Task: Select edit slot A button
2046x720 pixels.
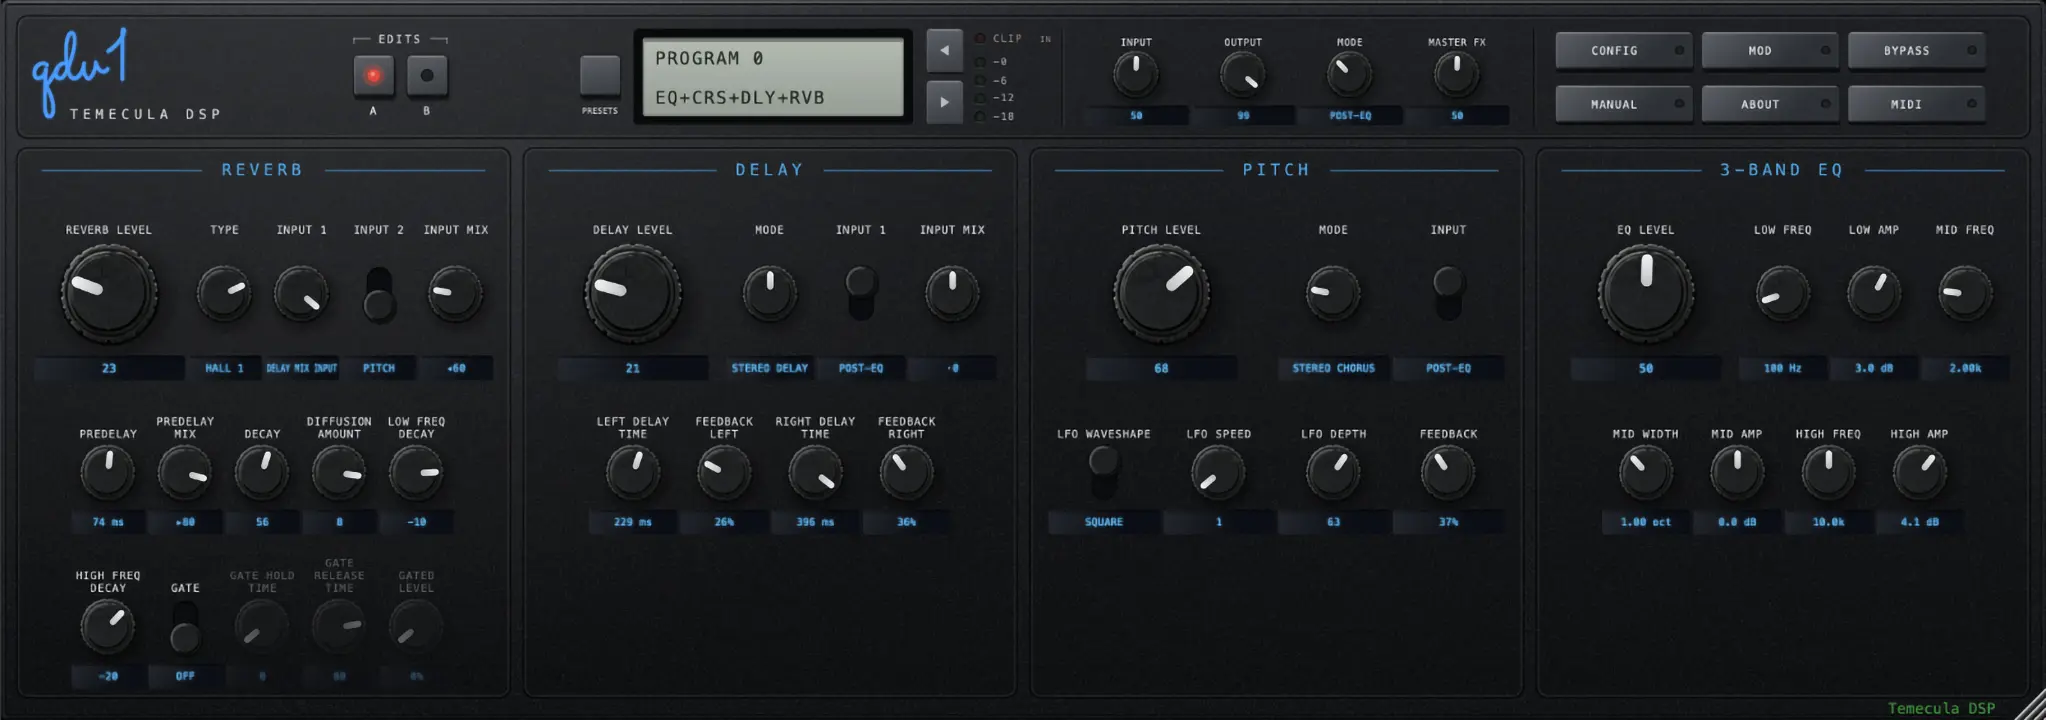Action: point(373,76)
